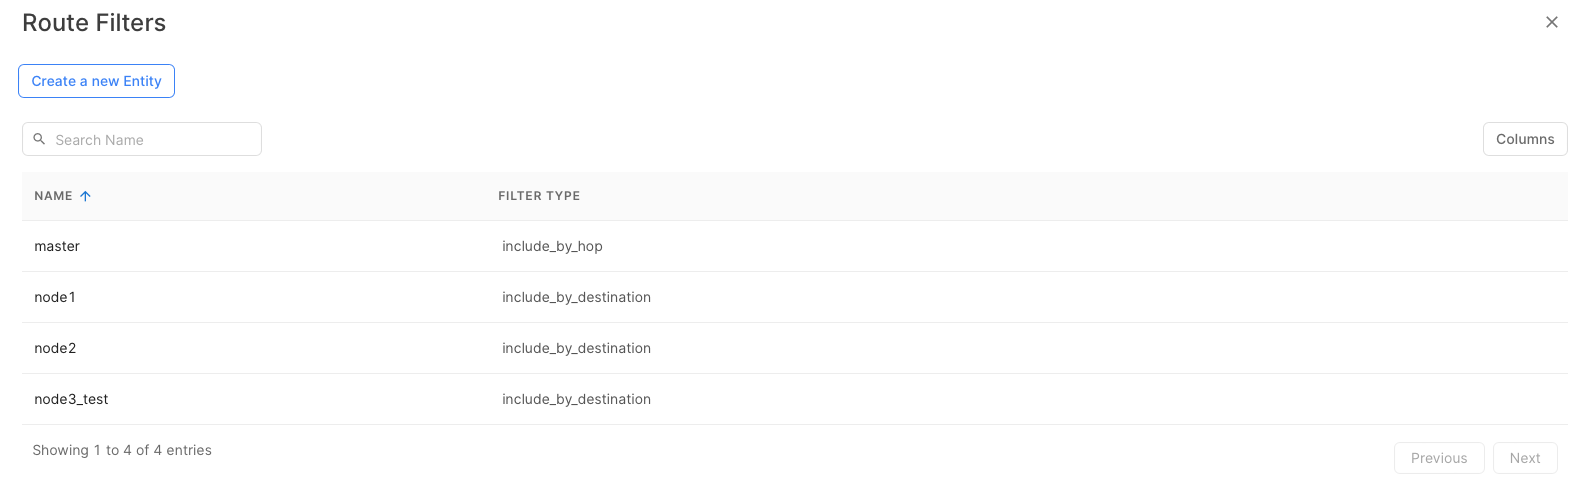The width and height of the screenshot is (1587, 480).
Task: Select the node1 route filter entry
Action: pyautogui.click(x=55, y=297)
